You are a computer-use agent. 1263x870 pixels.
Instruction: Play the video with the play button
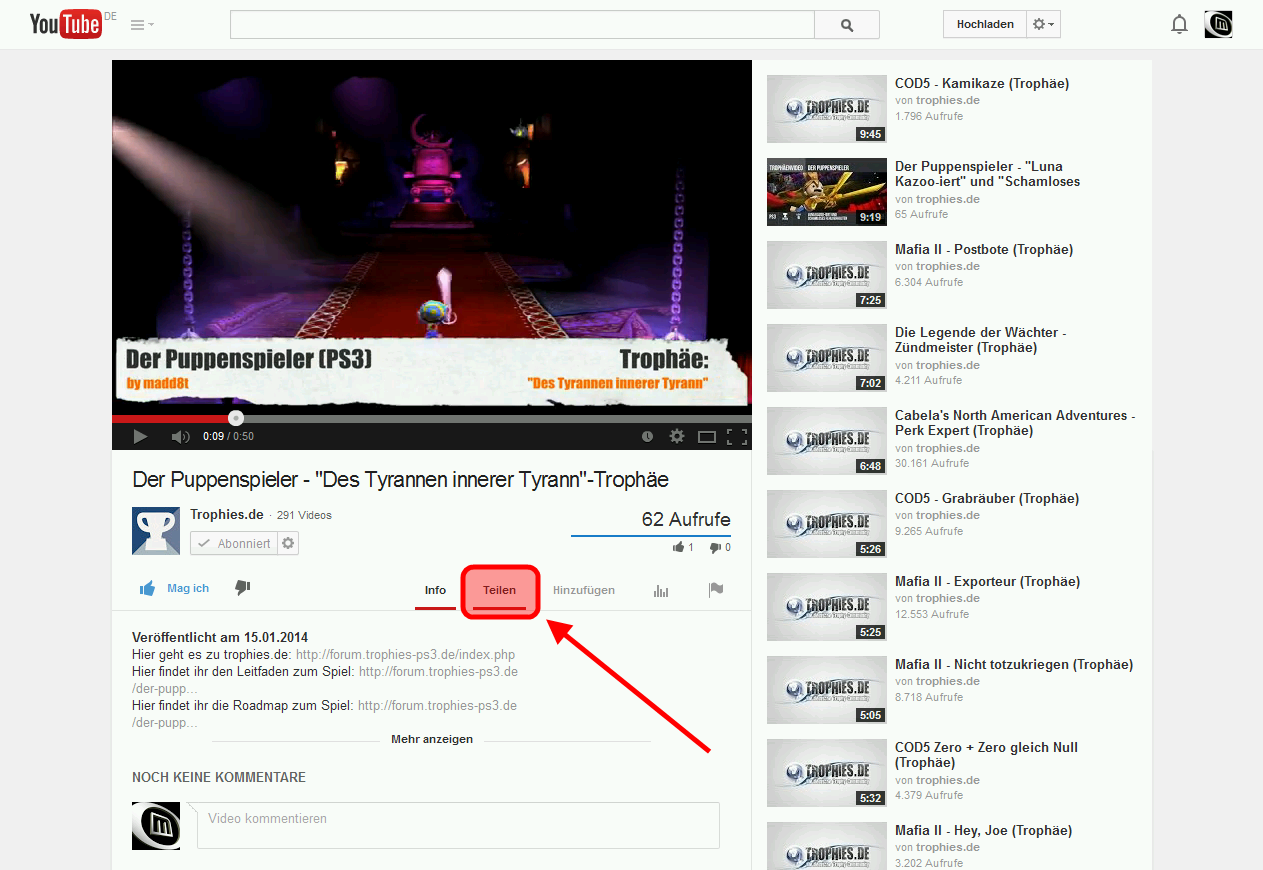139,435
